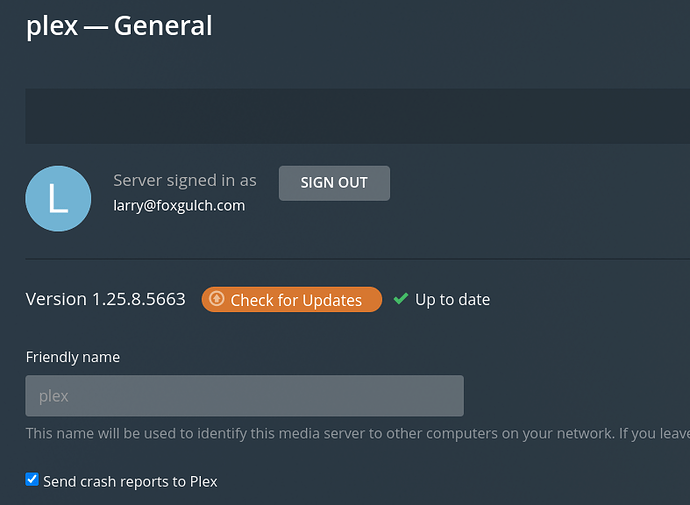Click the green checkmark status icon

coord(401,299)
